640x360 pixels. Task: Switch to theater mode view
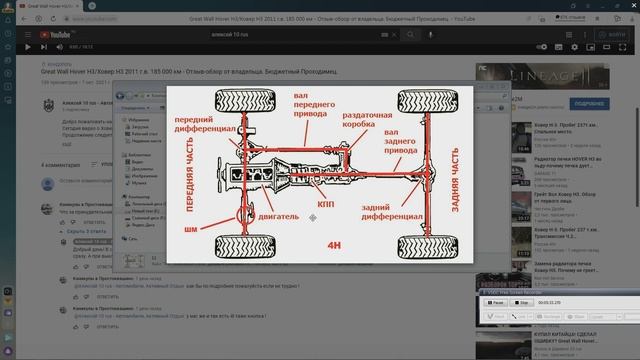point(607,47)
